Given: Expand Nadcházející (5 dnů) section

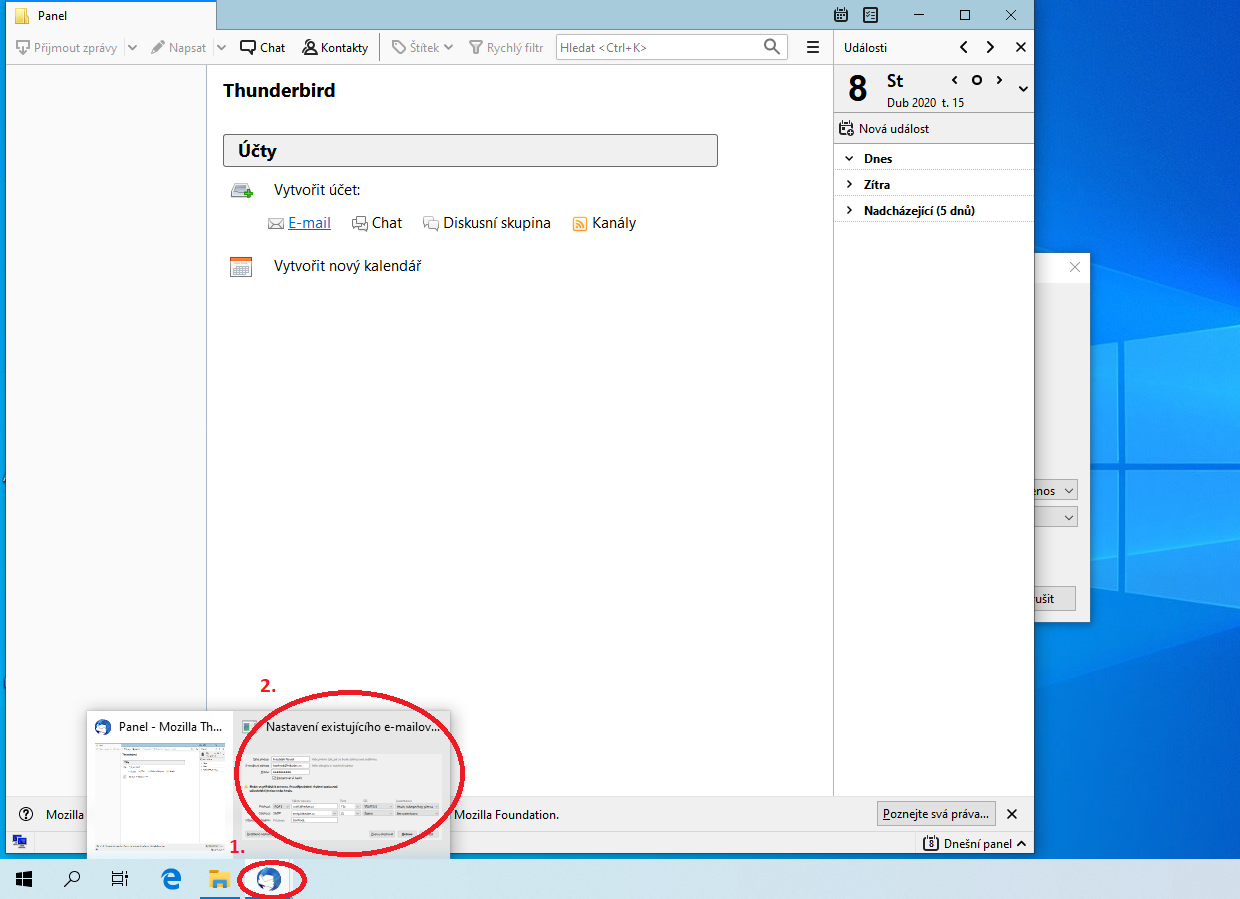Looking at the screenshot, I should [849, 210].
